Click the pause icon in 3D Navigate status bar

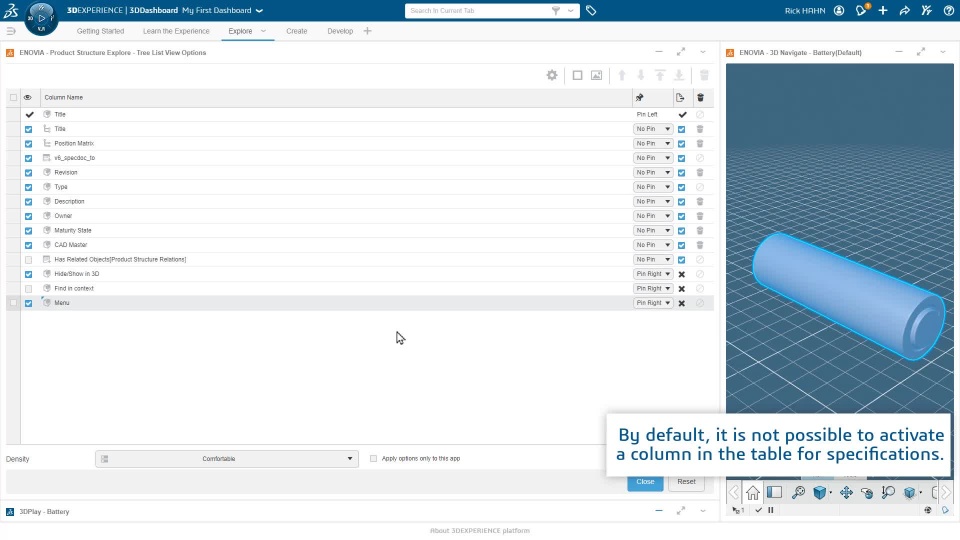[771, 510]
